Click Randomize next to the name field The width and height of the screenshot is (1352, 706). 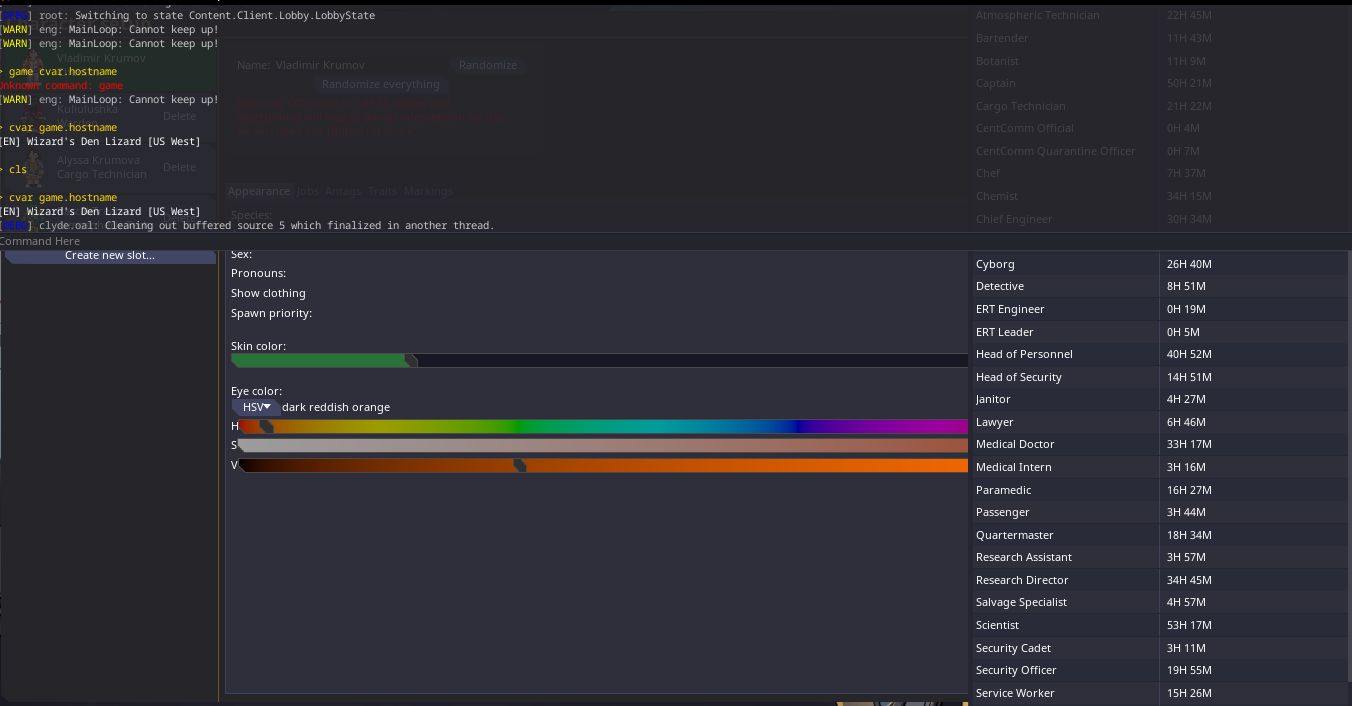click(488, 65)
